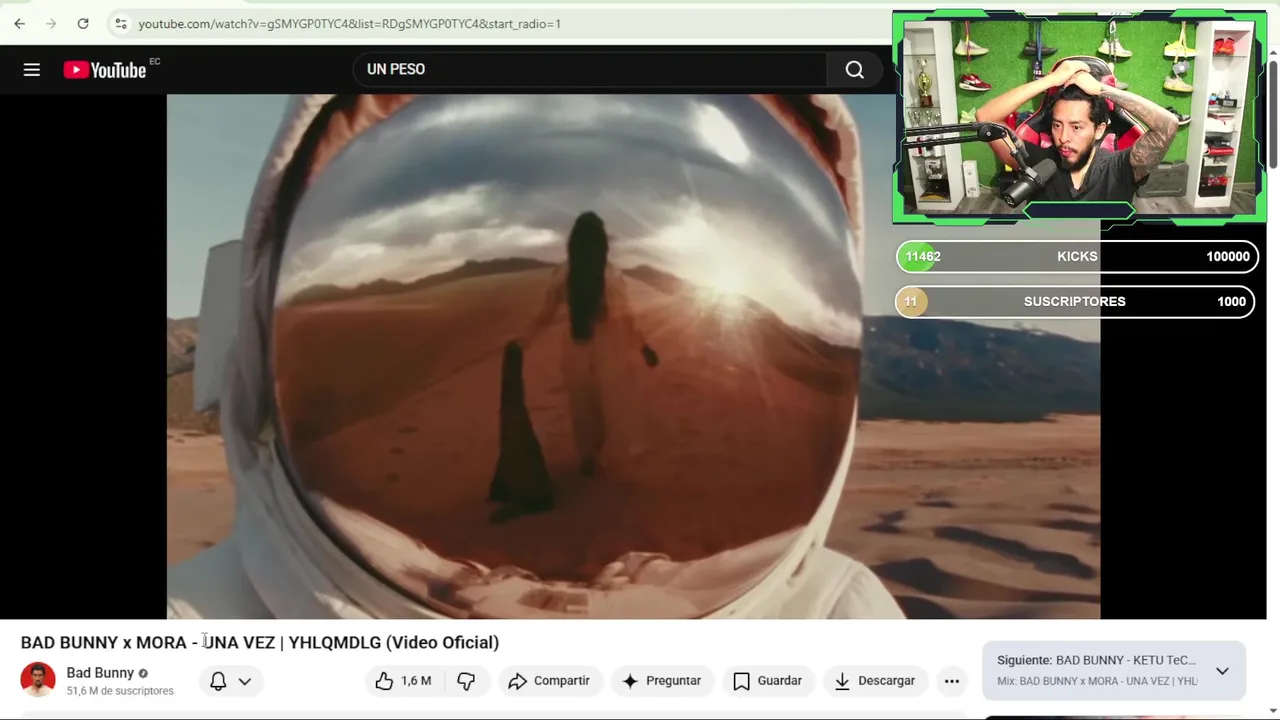This screenshot has height=720, width=1280.
Task: Open the Bad Bunny channel name link
Action: pyautogui.click(x=100, y=673)
